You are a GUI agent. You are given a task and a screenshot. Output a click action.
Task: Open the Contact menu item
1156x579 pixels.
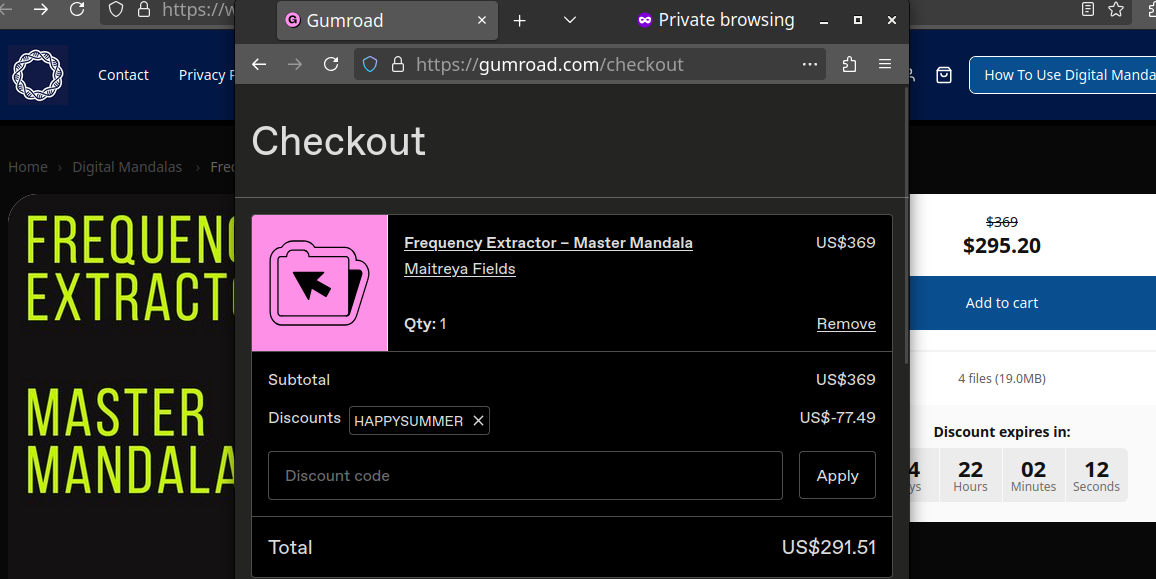coord(123,75)
